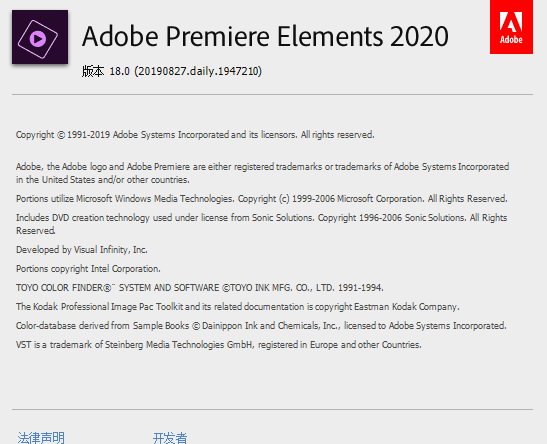
Task: Click the VST Steinberg trademark line
Action: pos(219,345)
